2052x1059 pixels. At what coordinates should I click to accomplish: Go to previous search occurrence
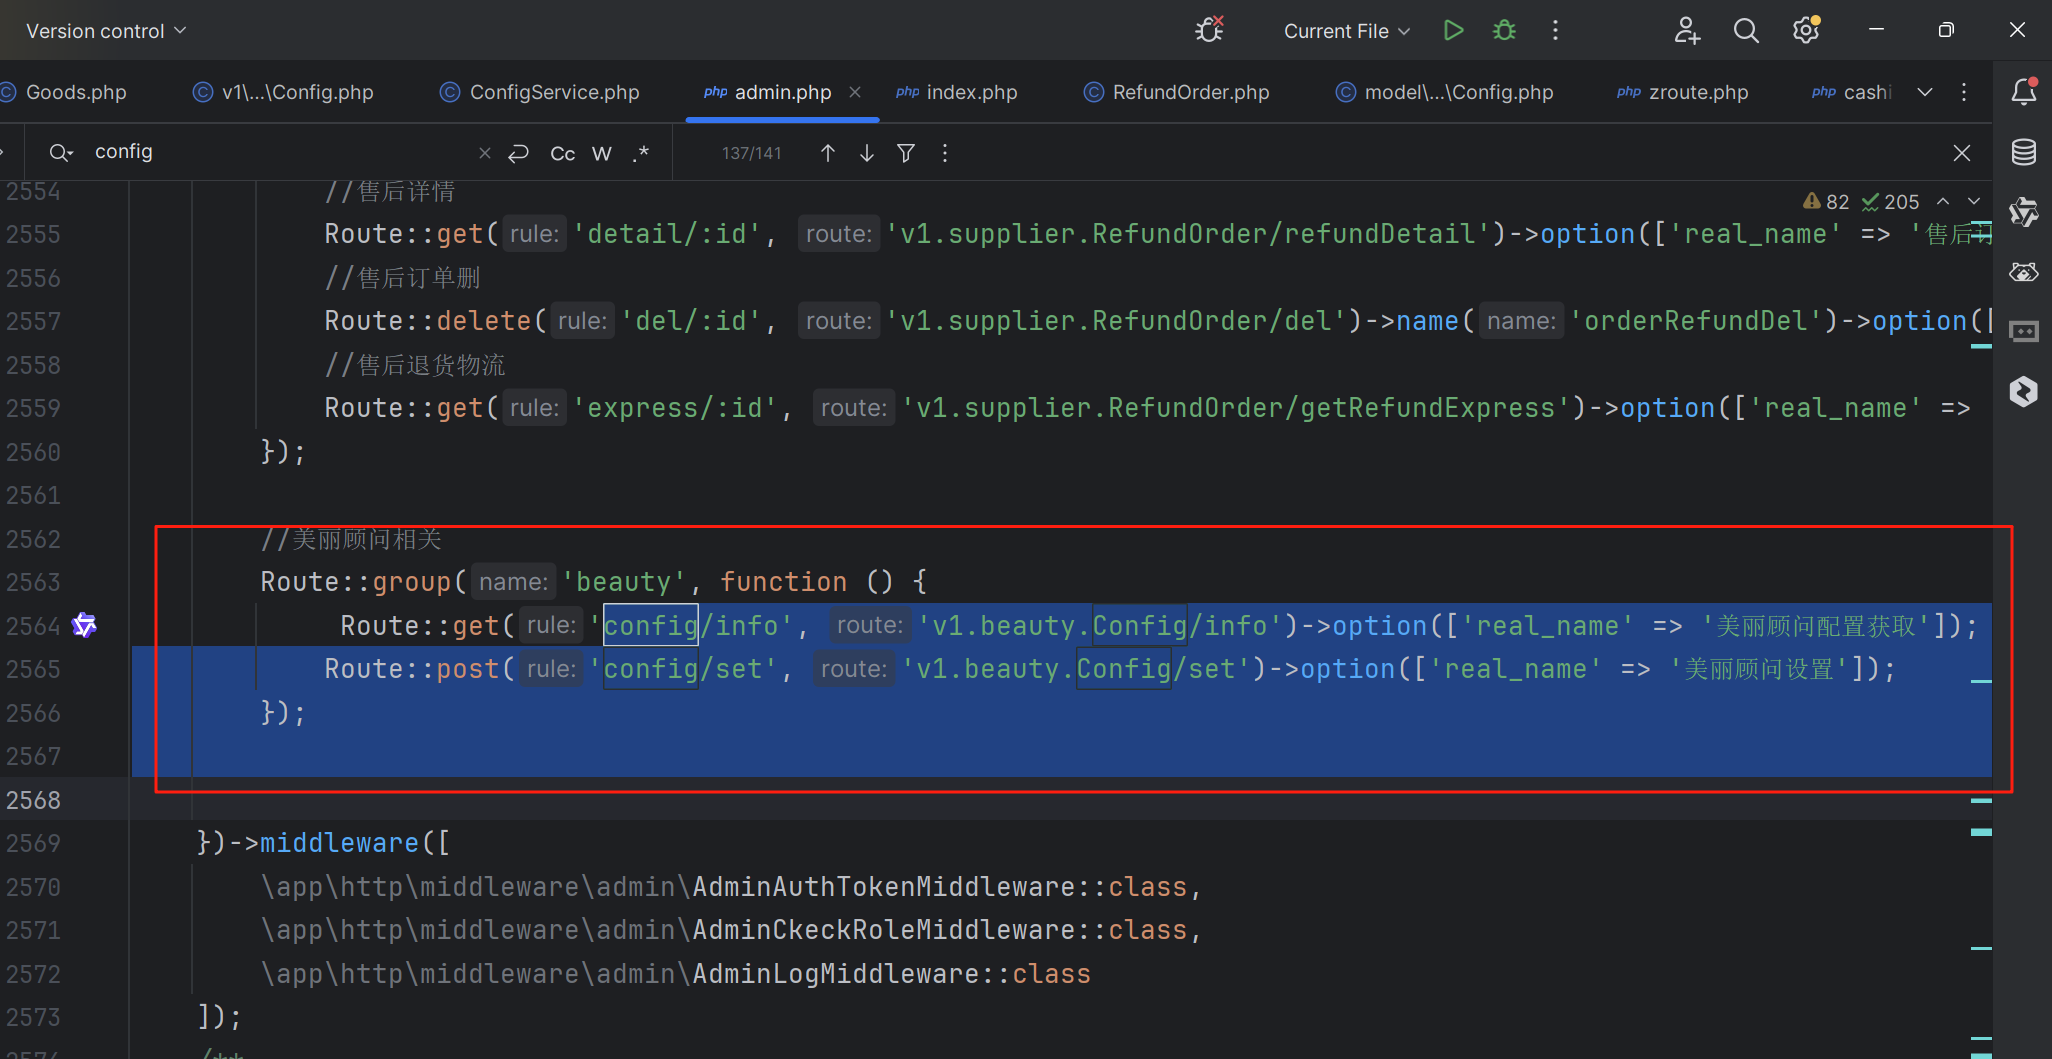tap(828, 153)
